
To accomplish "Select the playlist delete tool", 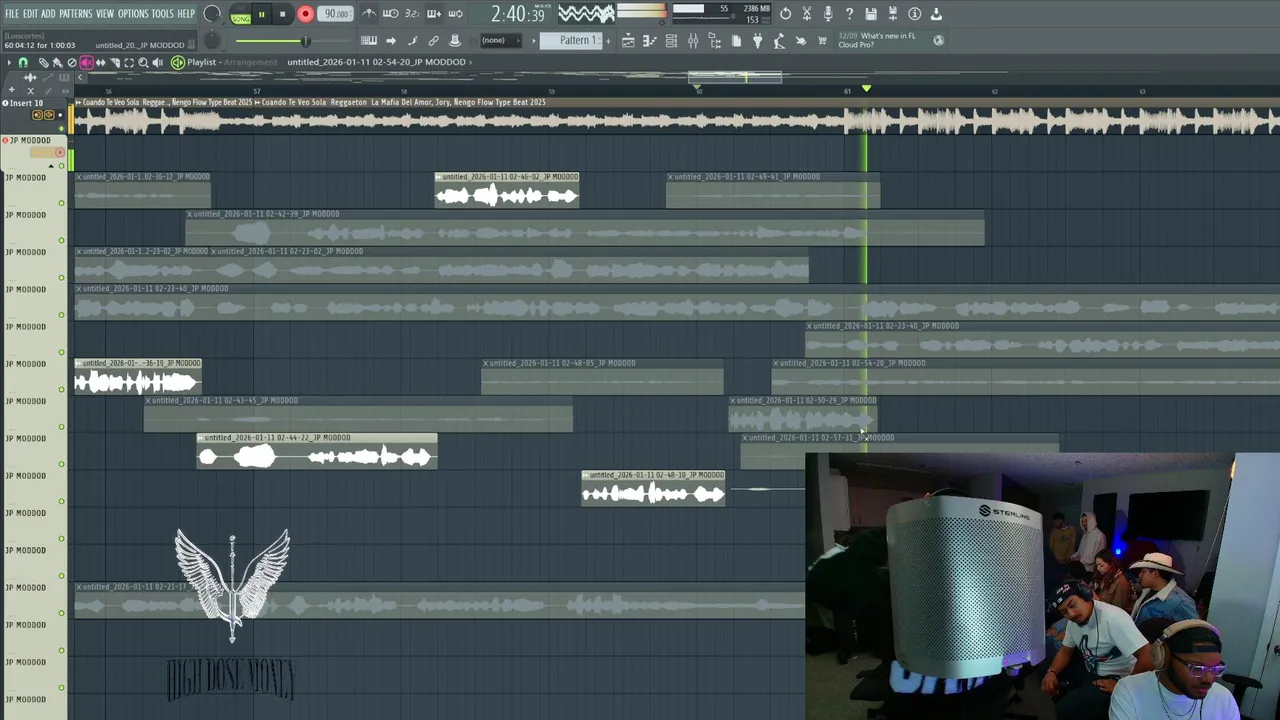I will (71, 62).
